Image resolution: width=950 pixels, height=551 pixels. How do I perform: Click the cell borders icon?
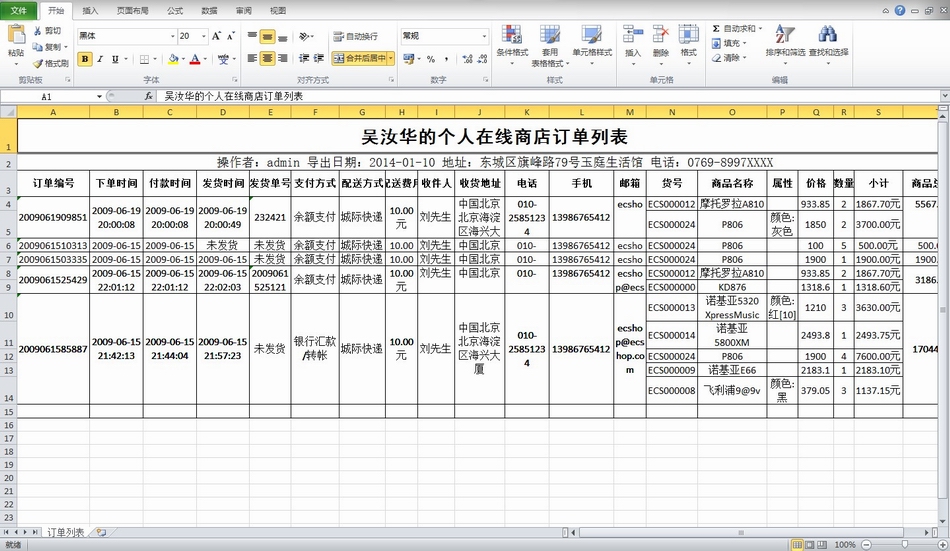(144, 59)
